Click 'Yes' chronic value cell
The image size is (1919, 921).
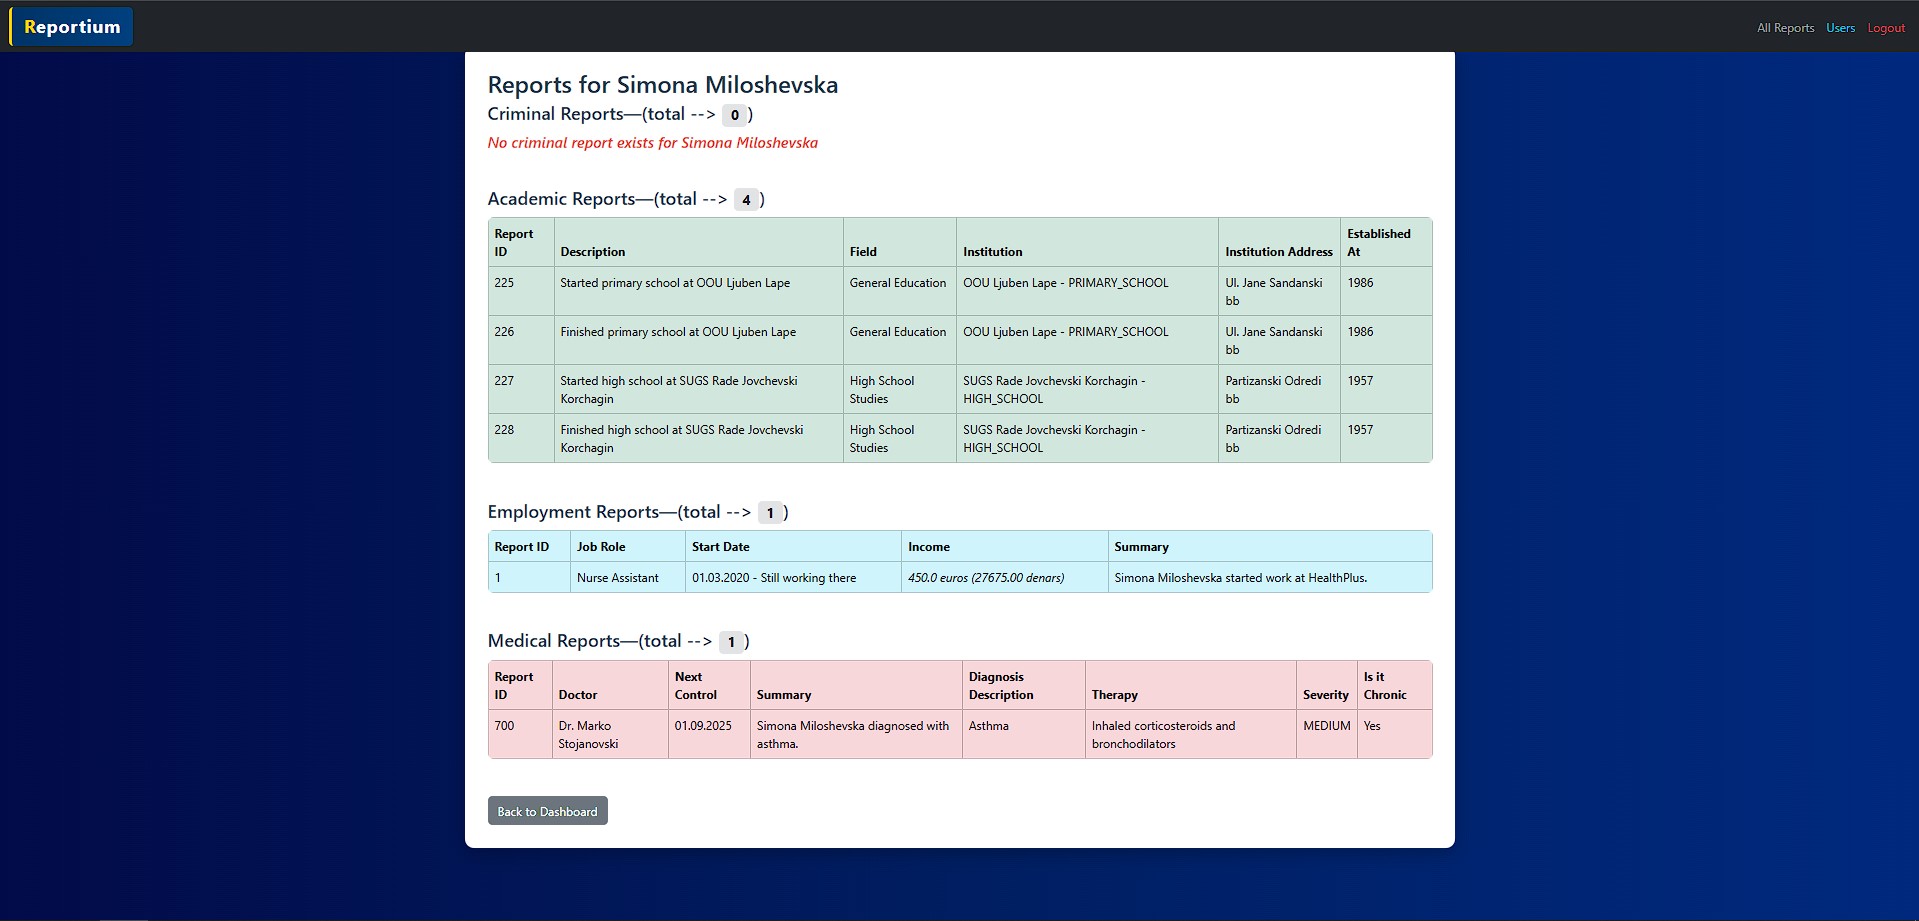click(x=1394, y=734)
